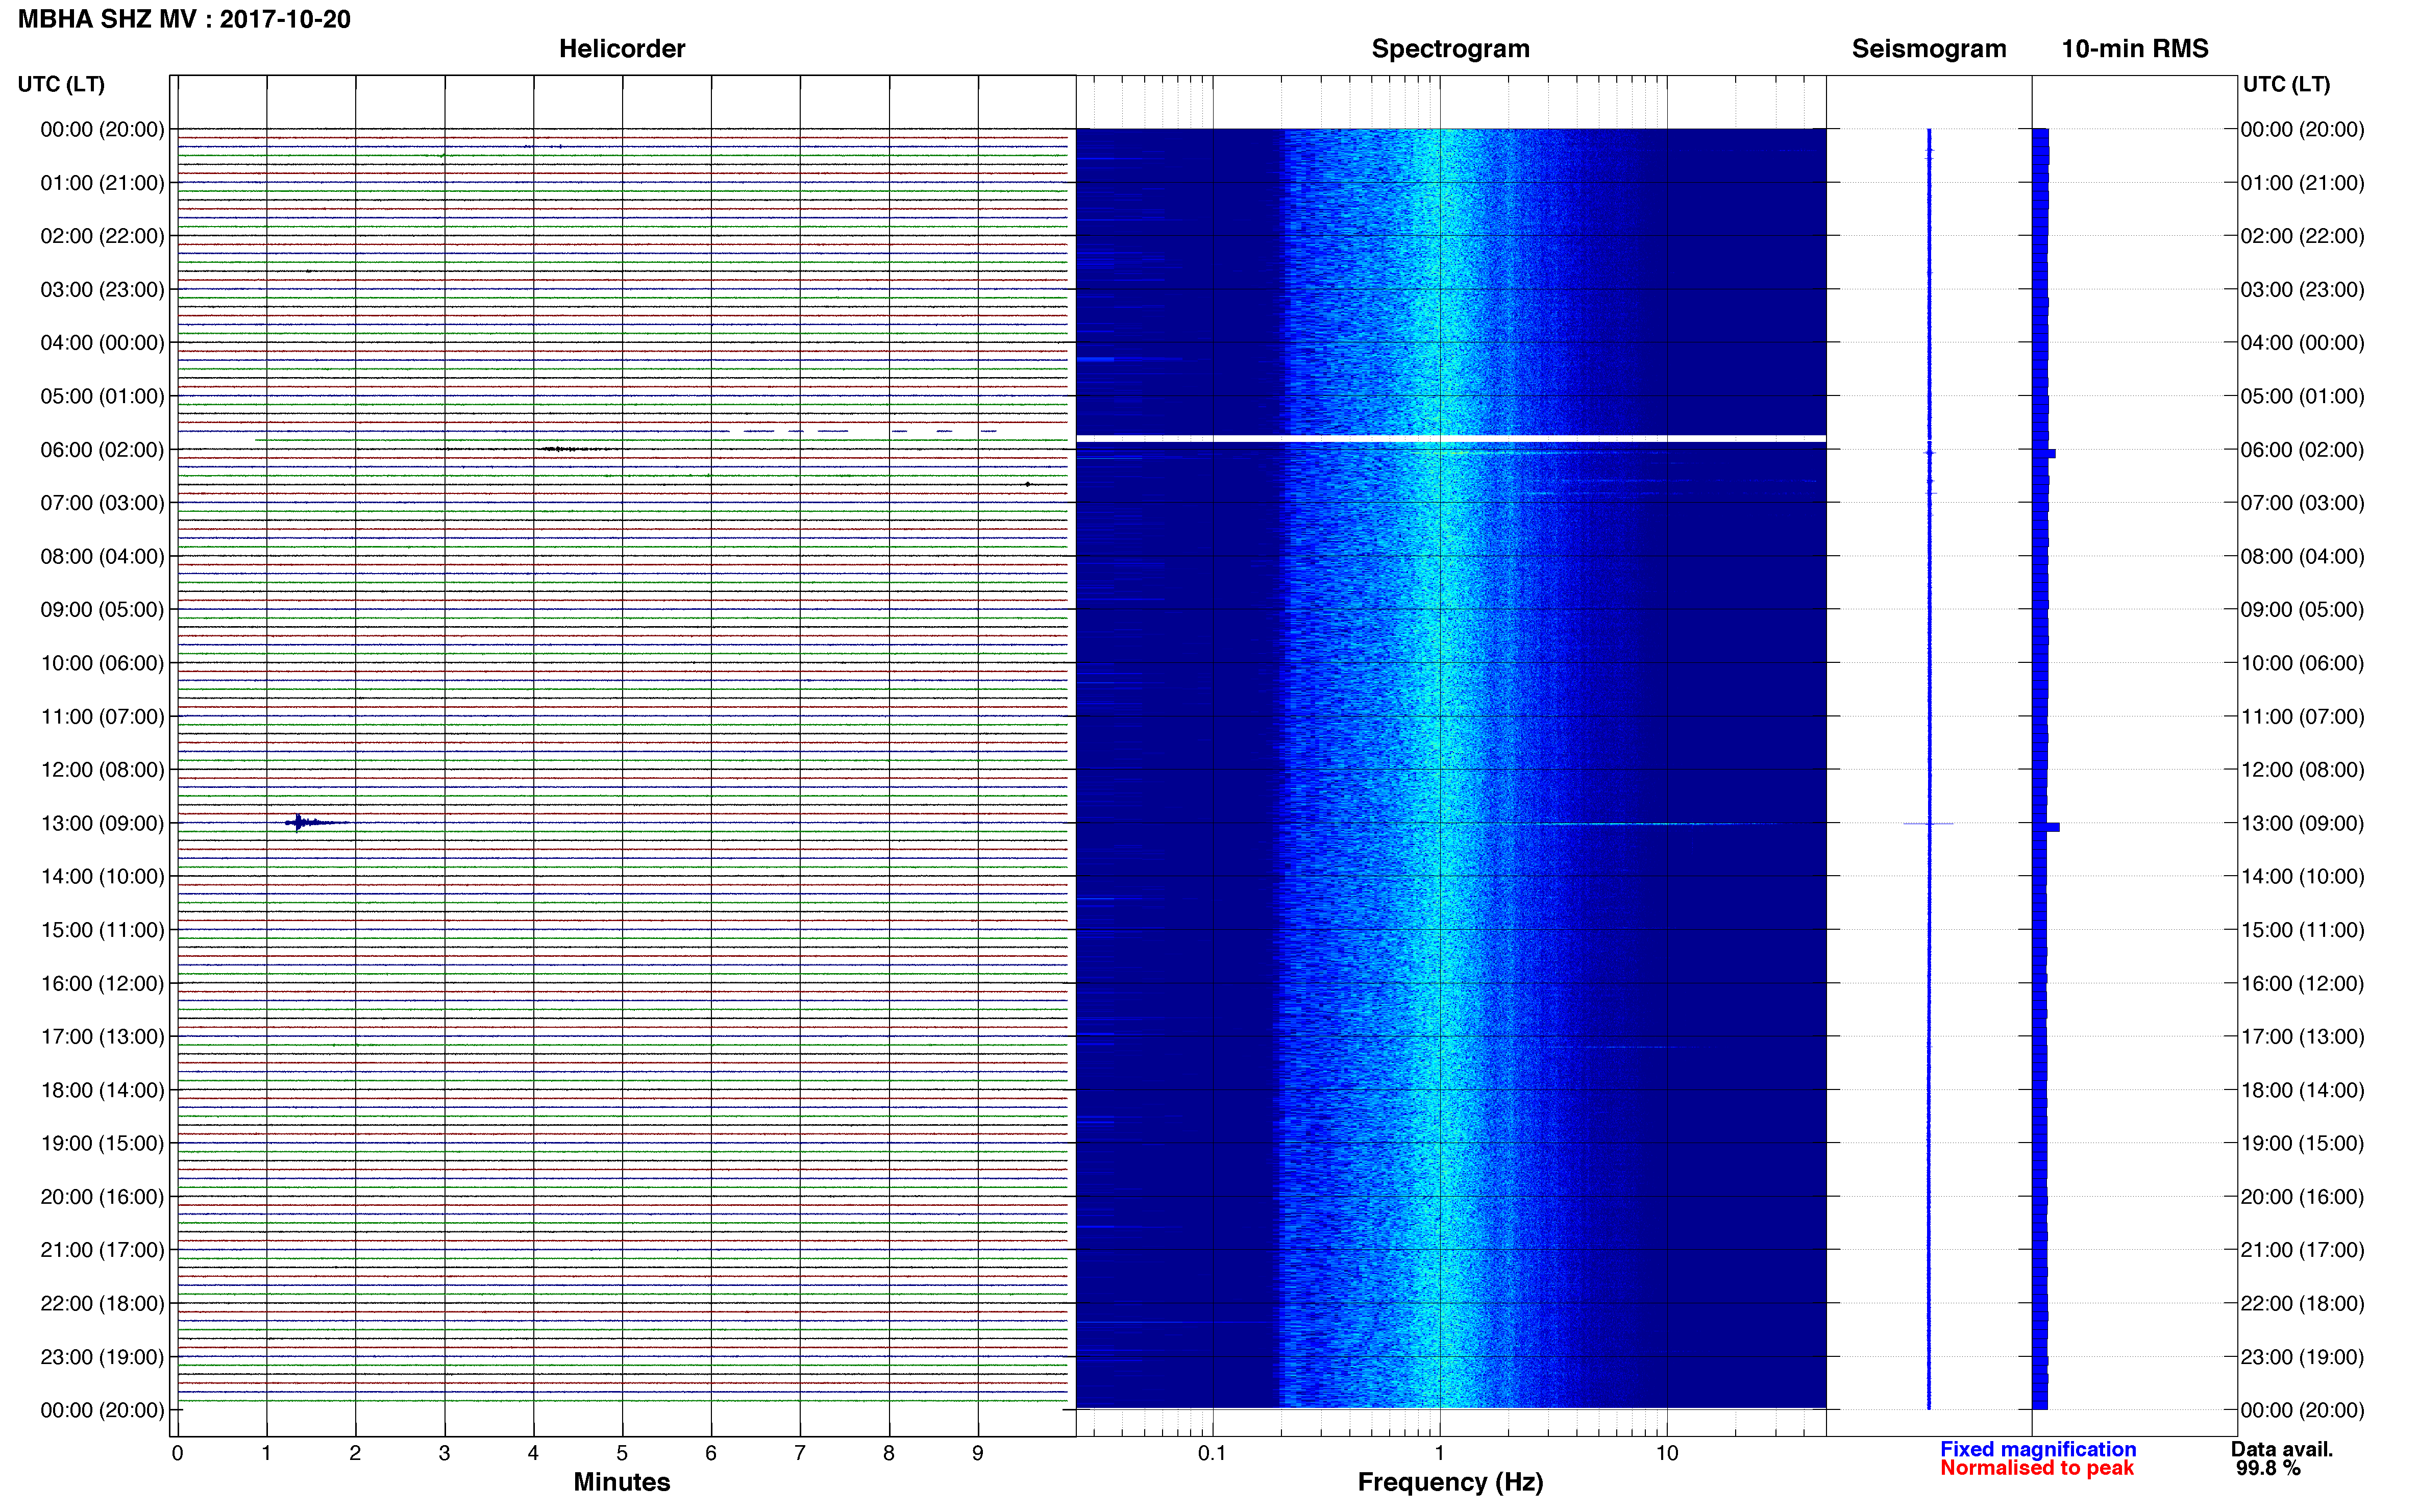Image resolution: width=2419 pixels, height=1512 pixels.
Task: Click right time label '23:00 (19:00)'
Action: [2302, 1357]
